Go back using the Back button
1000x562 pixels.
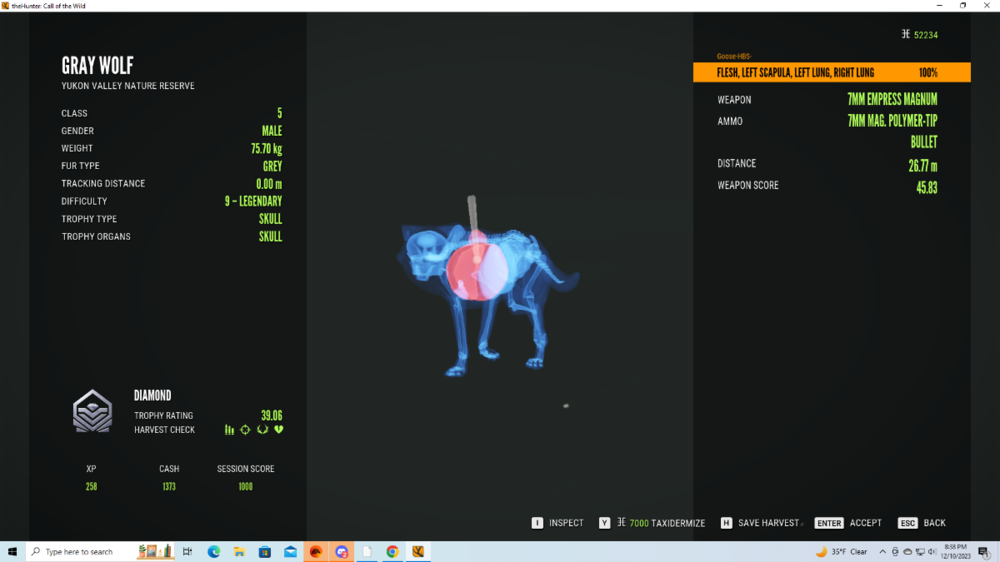coord(924,523)
